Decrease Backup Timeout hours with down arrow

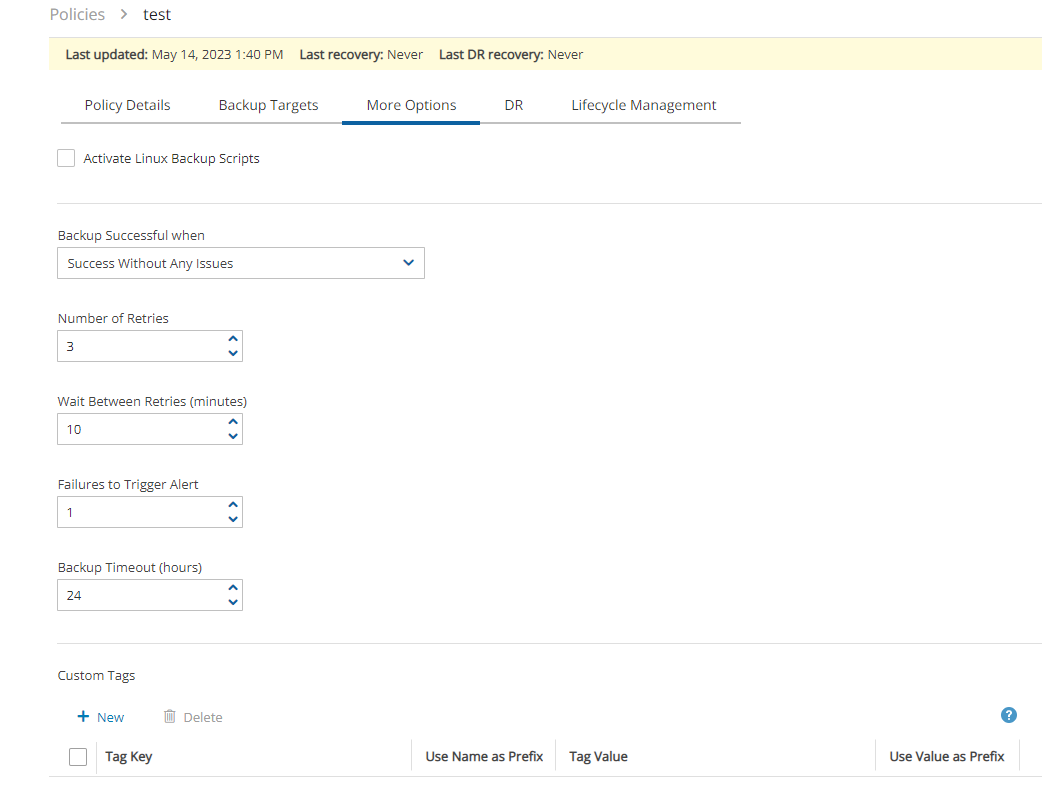point(233,602)
